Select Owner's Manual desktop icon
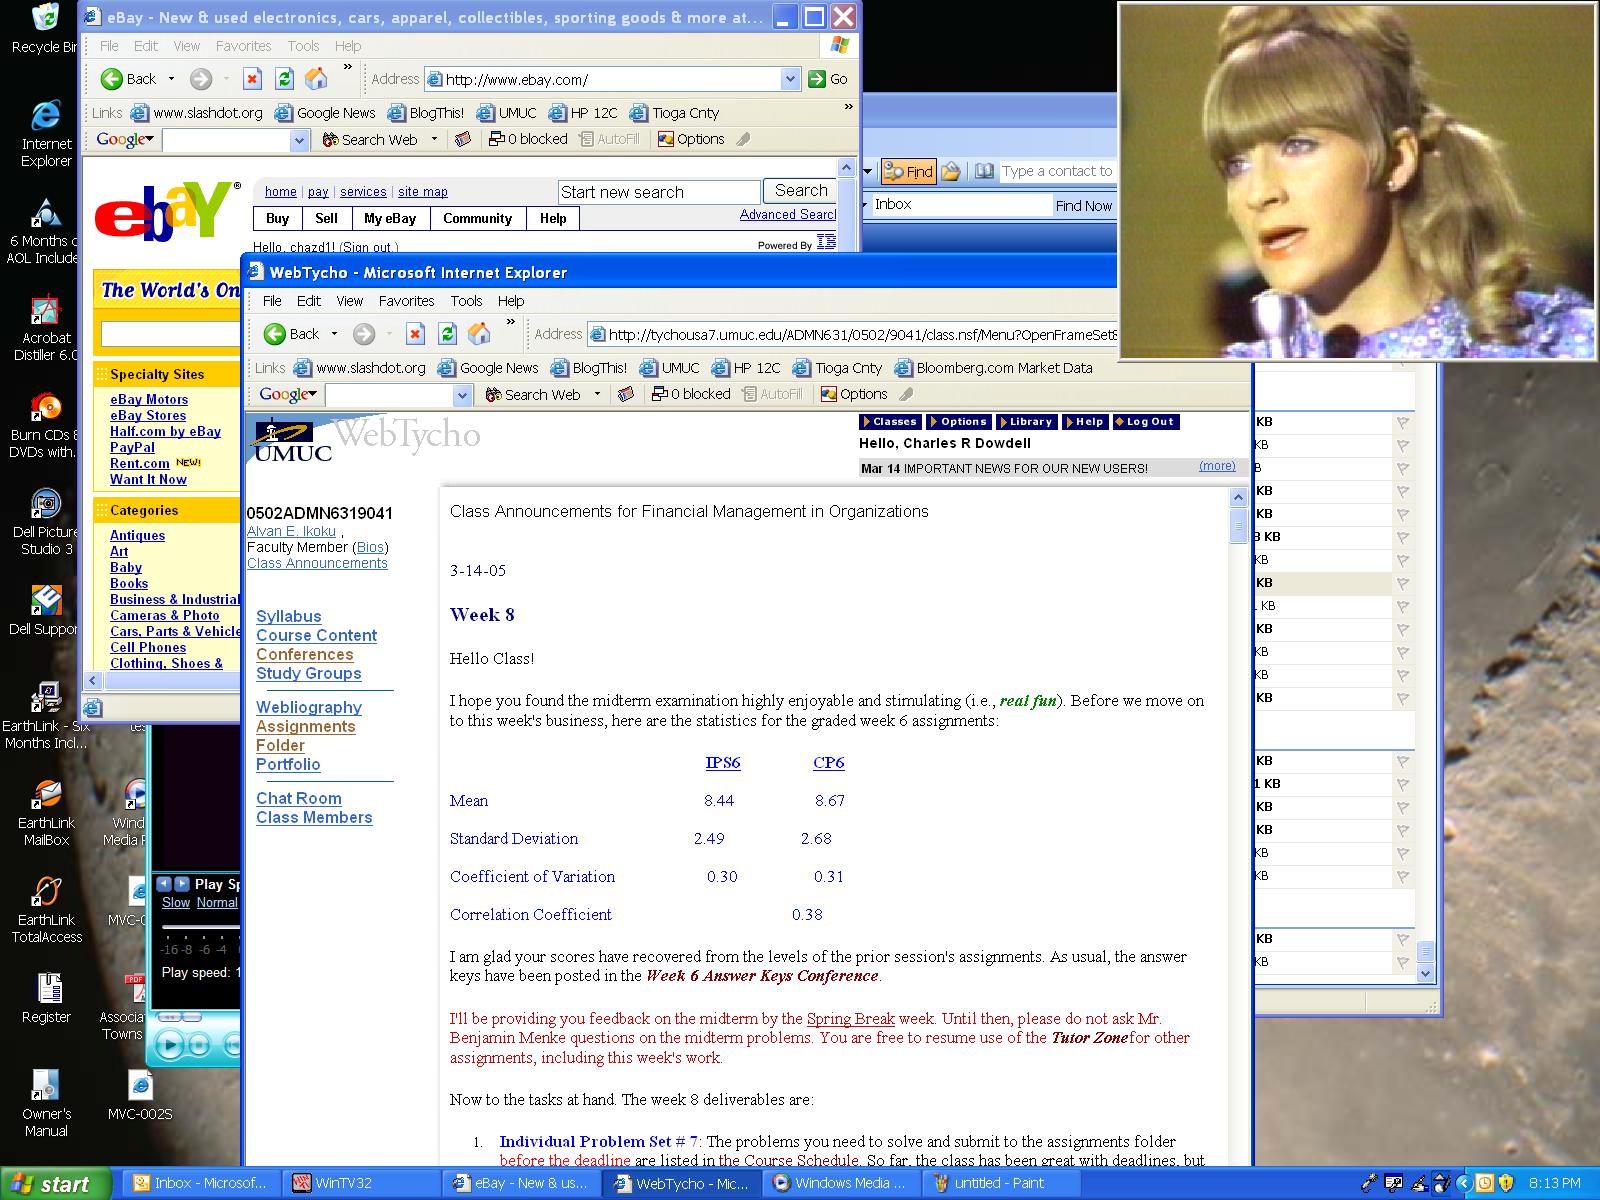This screenshot has width=1600, height=1200. pos(46,1103)
